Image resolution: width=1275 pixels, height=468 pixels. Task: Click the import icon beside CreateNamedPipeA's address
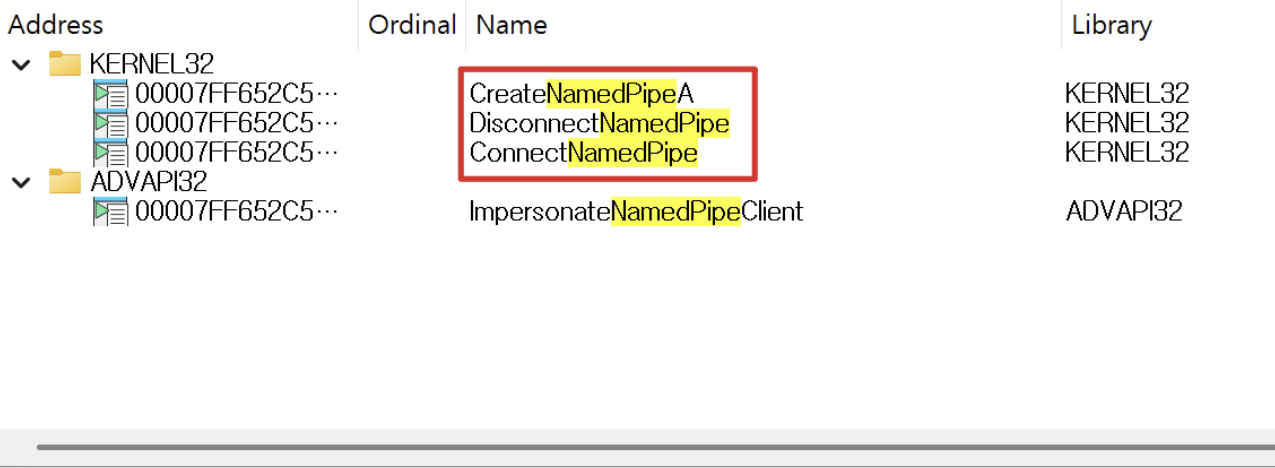click(110, 95)
